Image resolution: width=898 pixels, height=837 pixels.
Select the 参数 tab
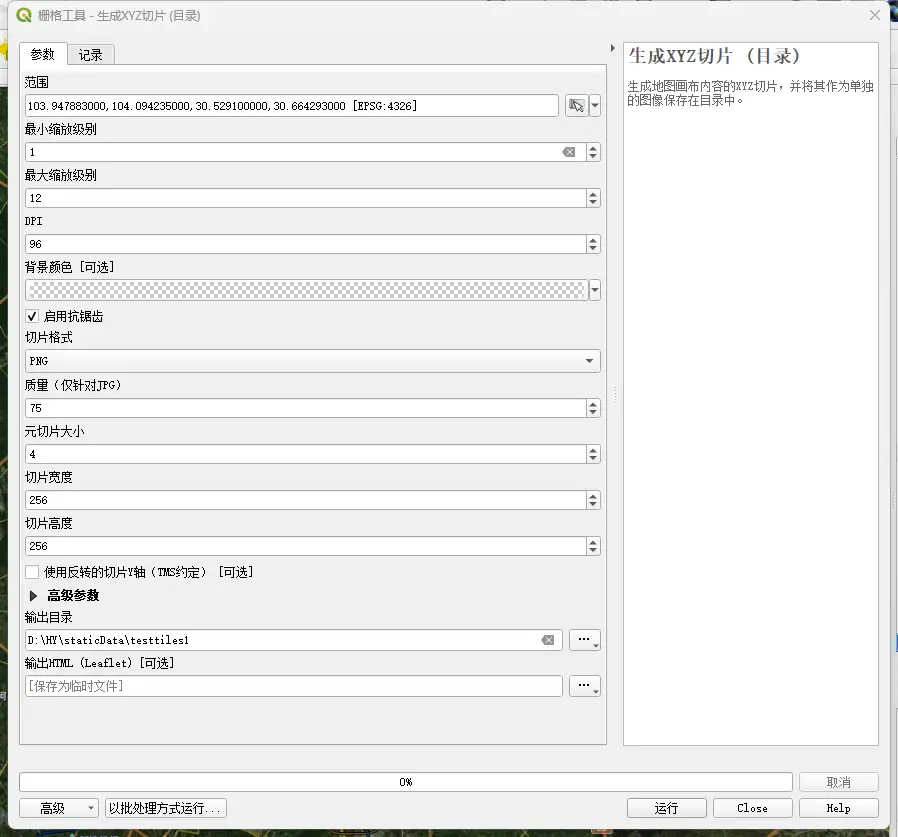click(x=43, y=54)
